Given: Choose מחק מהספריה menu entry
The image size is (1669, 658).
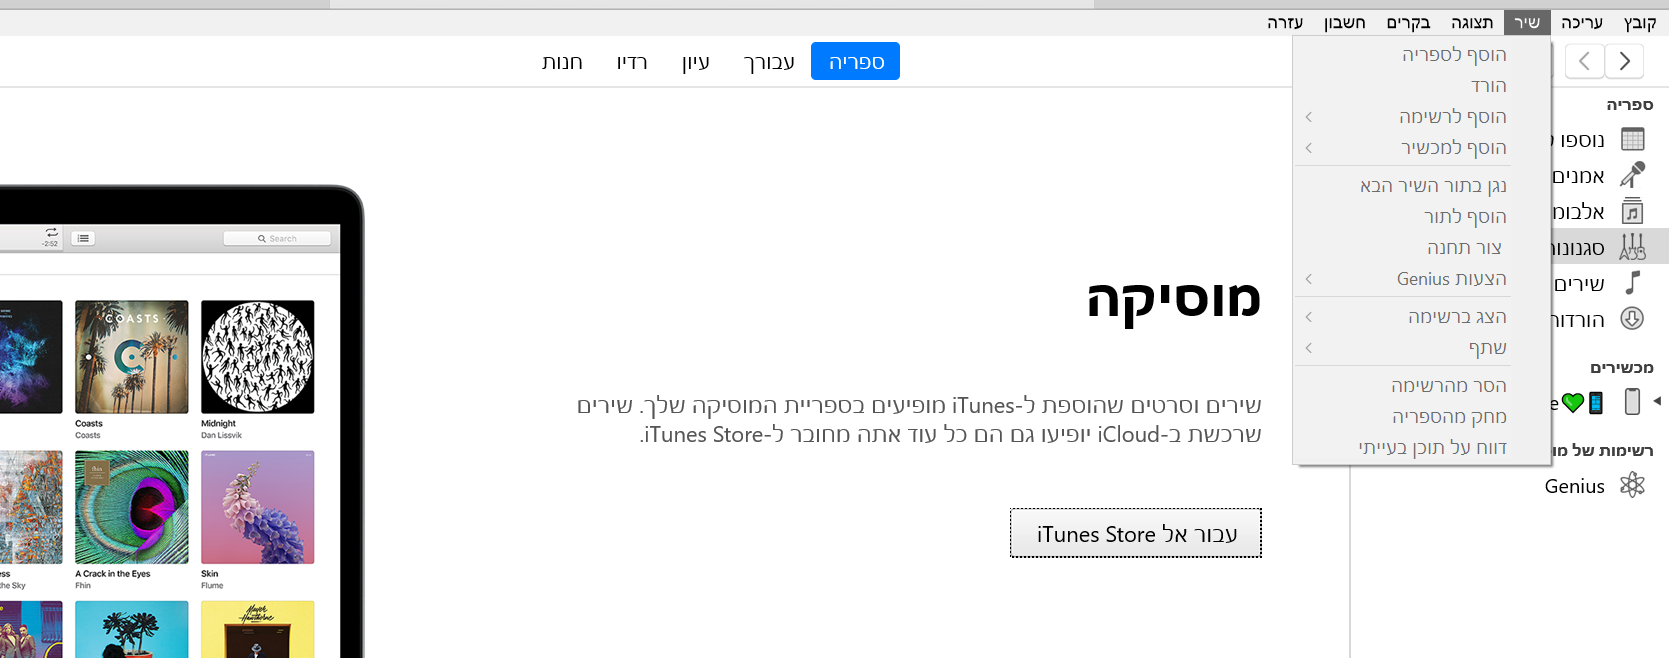Looking at the screenshot, I should pyautogui.click(x=1422, y=417).
